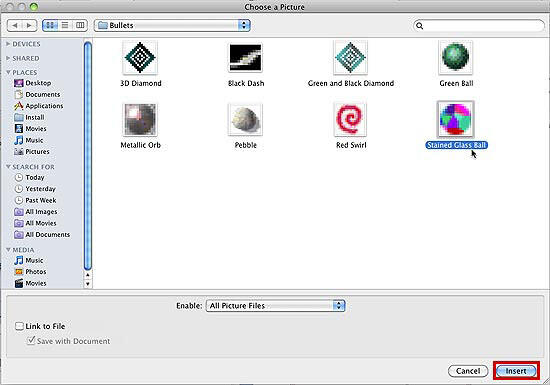The image size is (550, 385).
Task: Select the Pebble bullet image
Action: click(x=246, y=119)
